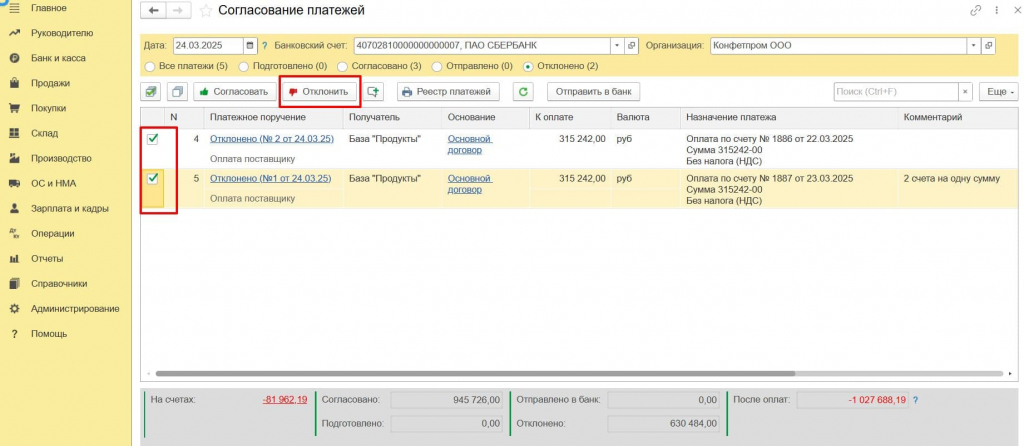Open the Еще dropdown menu

pos(999,92)
